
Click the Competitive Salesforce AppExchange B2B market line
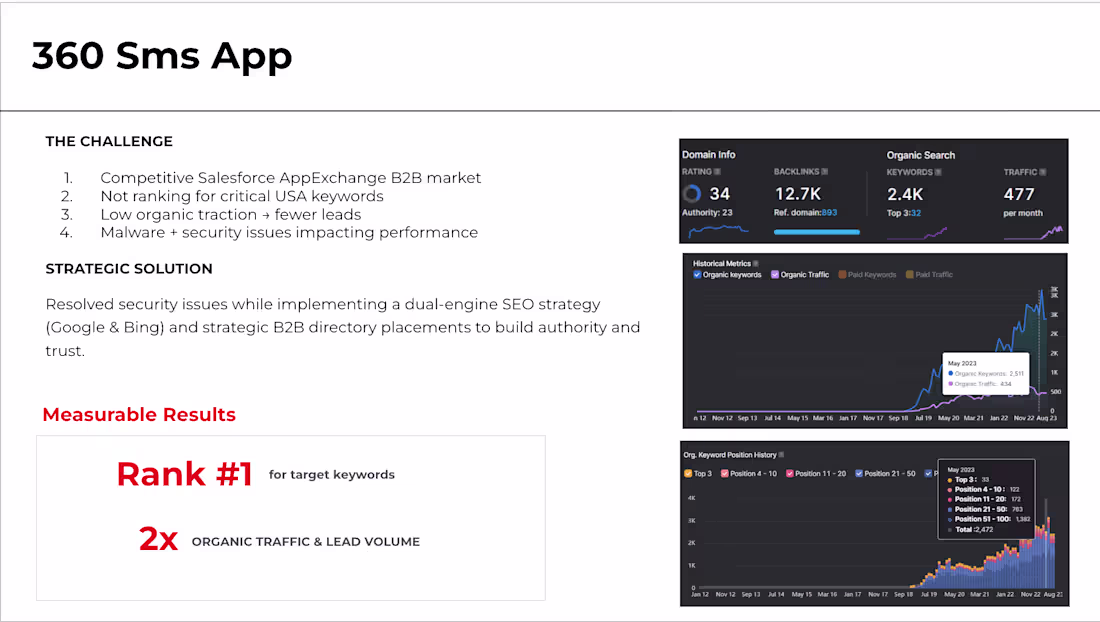pos(290,178)
